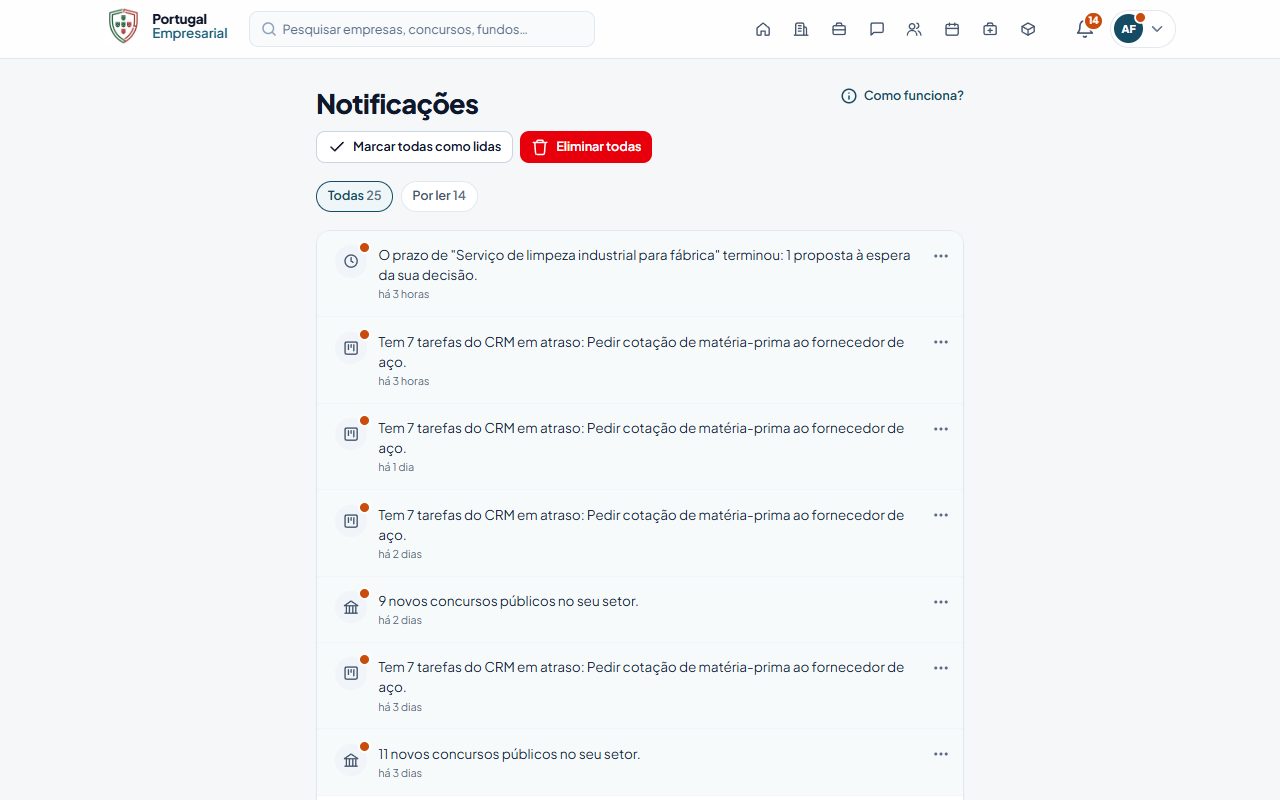Open the people network icon

point(914,29)
